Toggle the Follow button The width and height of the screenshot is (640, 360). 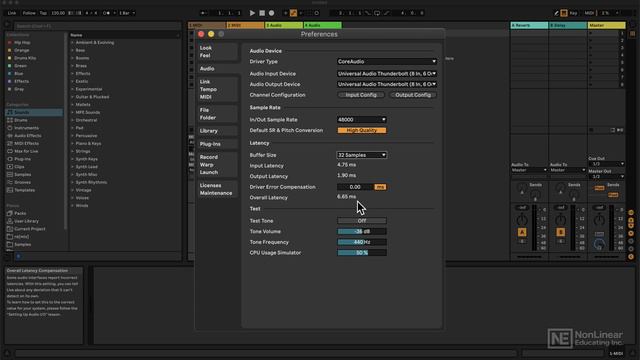(29, 13)
